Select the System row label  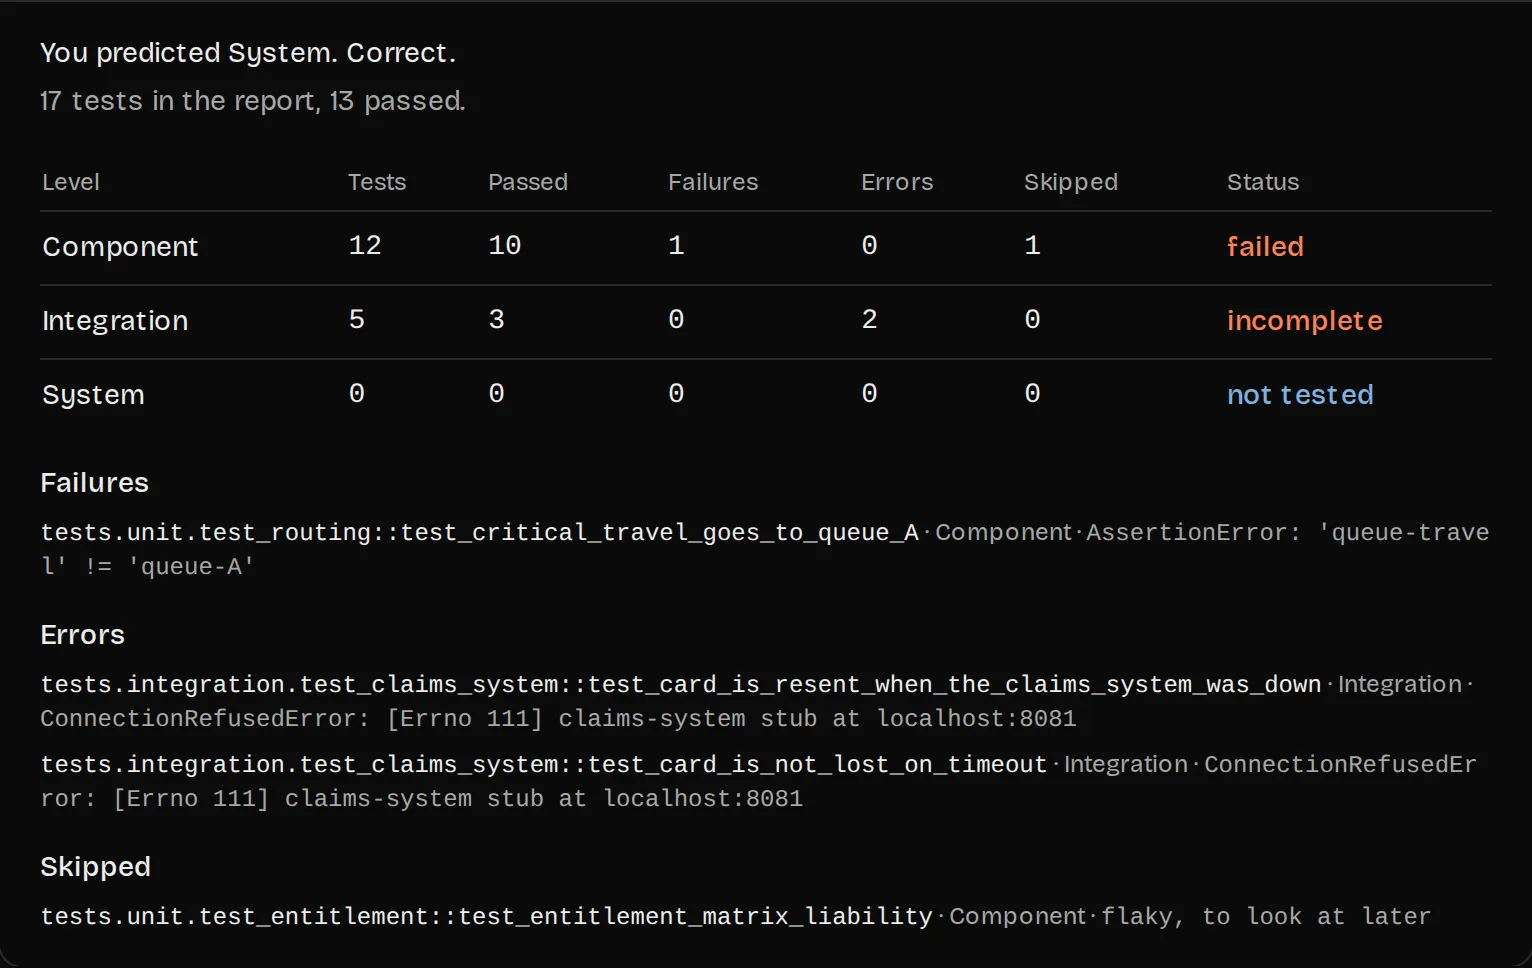[x=93, y=395]
